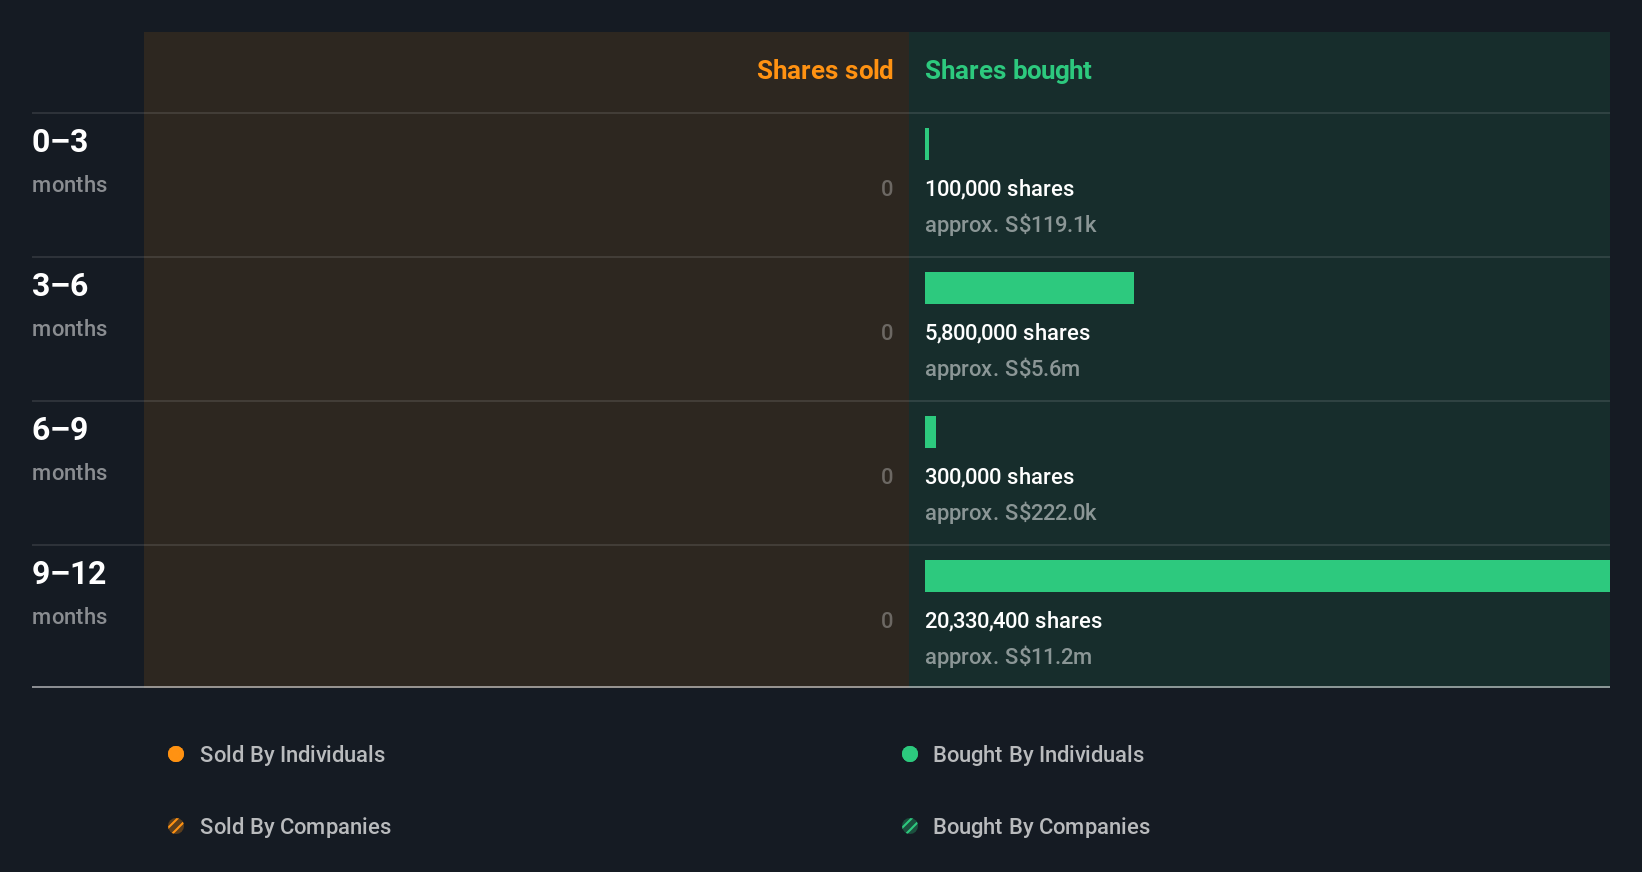Image resolution: width=1642 pixels, height=872 pixels.
Task: Click the 9–12 months green bar
Action: pyautogui.click(x=1267, y=576)
